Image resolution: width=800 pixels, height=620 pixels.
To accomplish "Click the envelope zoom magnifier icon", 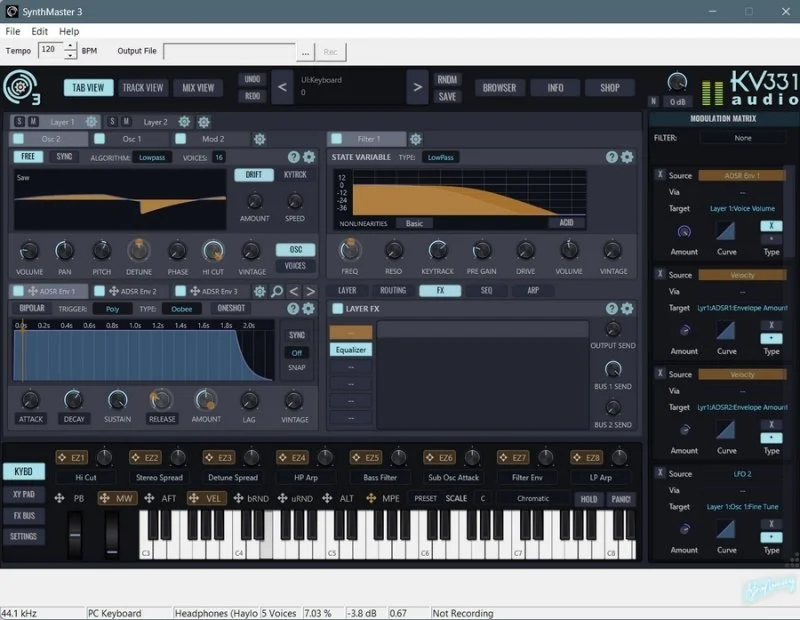I will click(277, 291).
